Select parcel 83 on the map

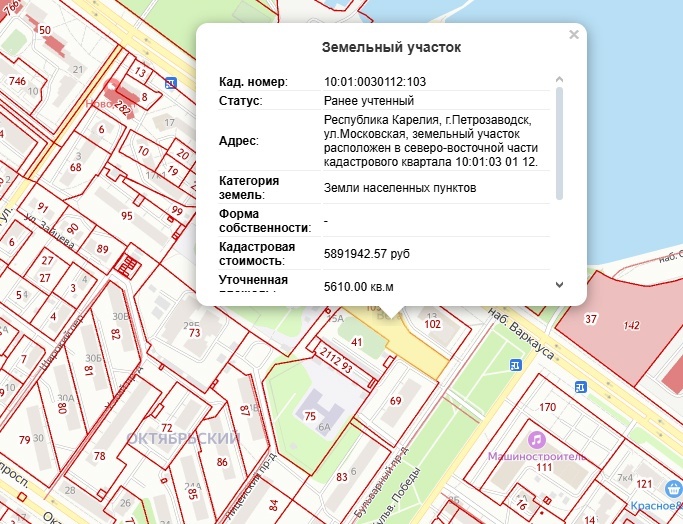point(342,477)
